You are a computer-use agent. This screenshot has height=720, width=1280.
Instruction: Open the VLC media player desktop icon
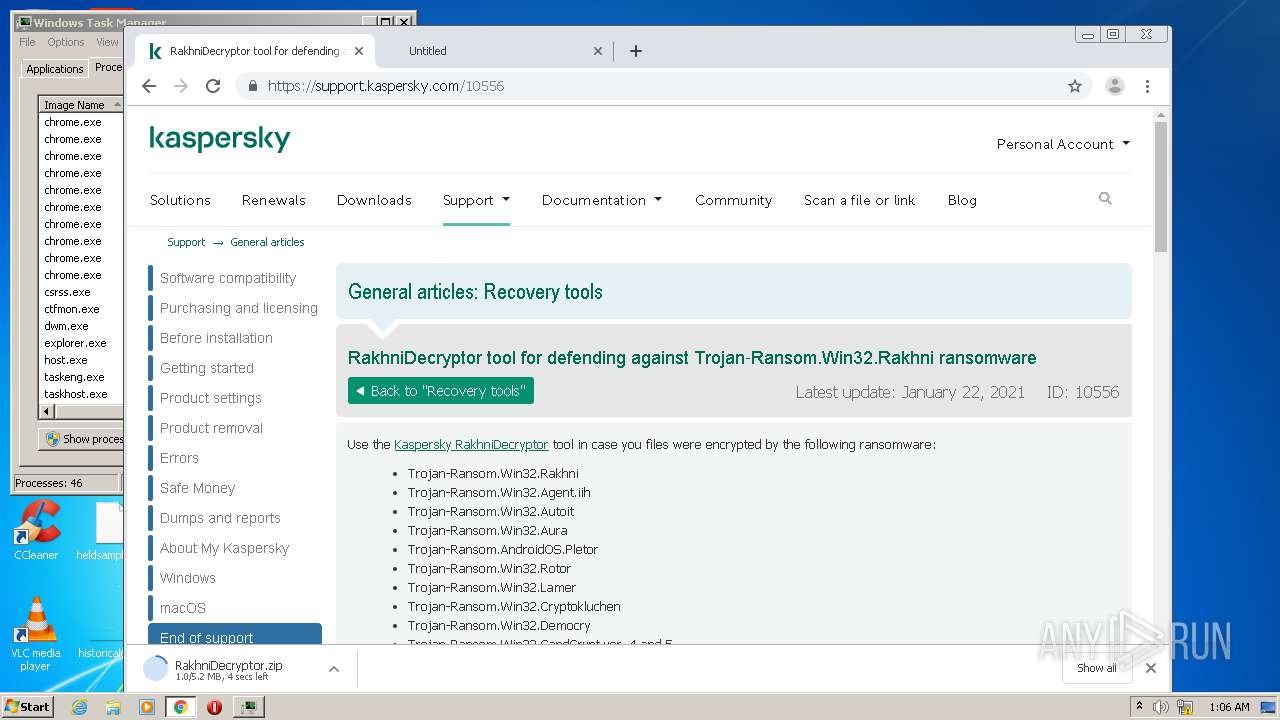click(x=36, y=634)
